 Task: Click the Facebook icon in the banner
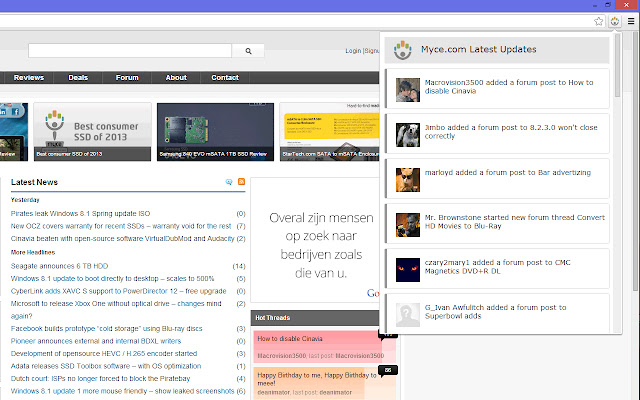(16, 111)
